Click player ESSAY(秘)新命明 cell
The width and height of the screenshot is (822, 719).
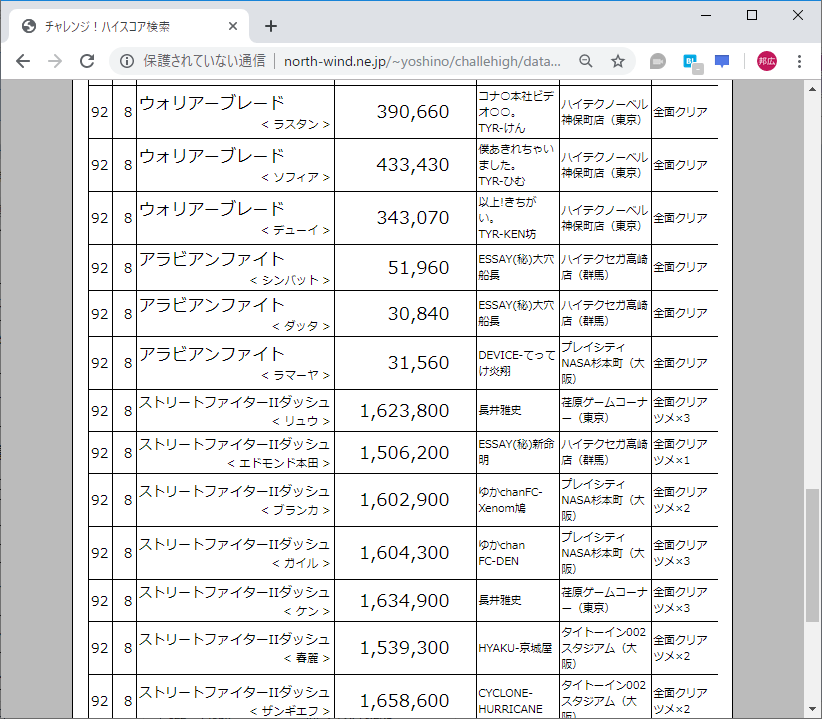[x=517, y=452]
